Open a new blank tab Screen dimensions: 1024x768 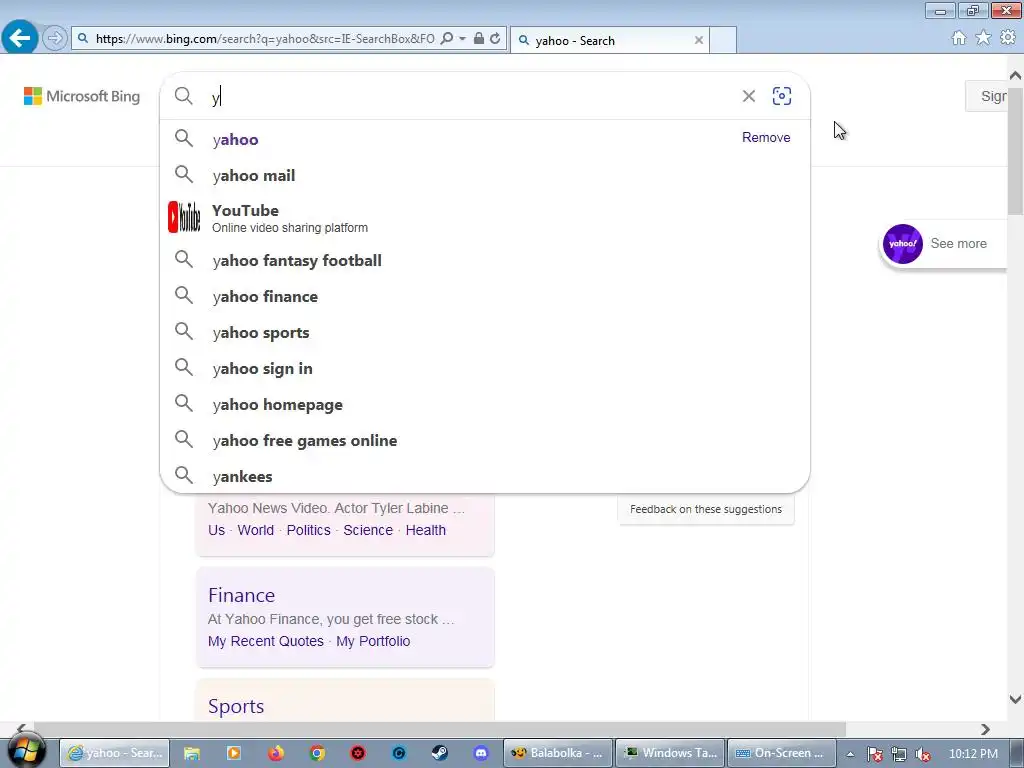[x=723, y=40]
